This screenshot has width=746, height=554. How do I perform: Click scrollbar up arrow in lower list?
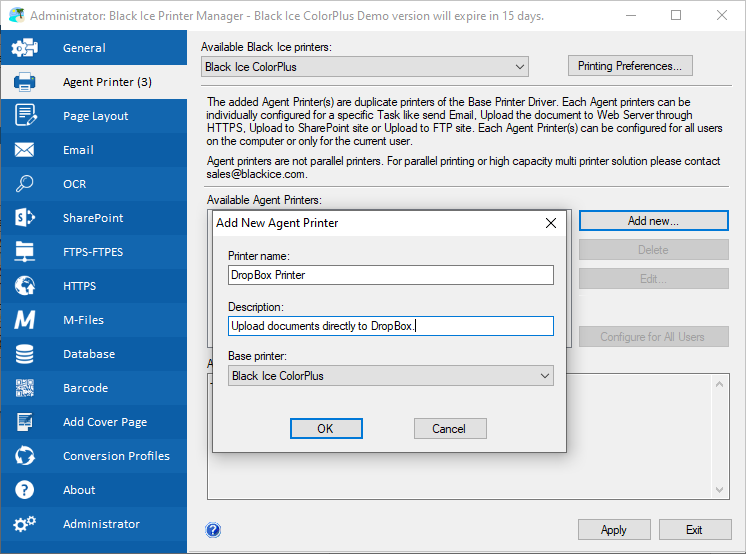pos(719,384)
